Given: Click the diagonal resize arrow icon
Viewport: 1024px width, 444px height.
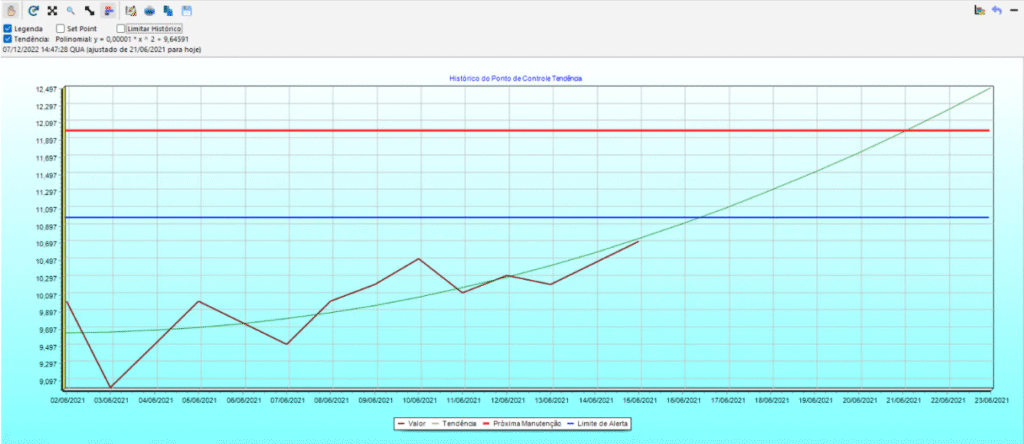Looking at the screenshot, I should pyautogui.click(x=89, y=10).
